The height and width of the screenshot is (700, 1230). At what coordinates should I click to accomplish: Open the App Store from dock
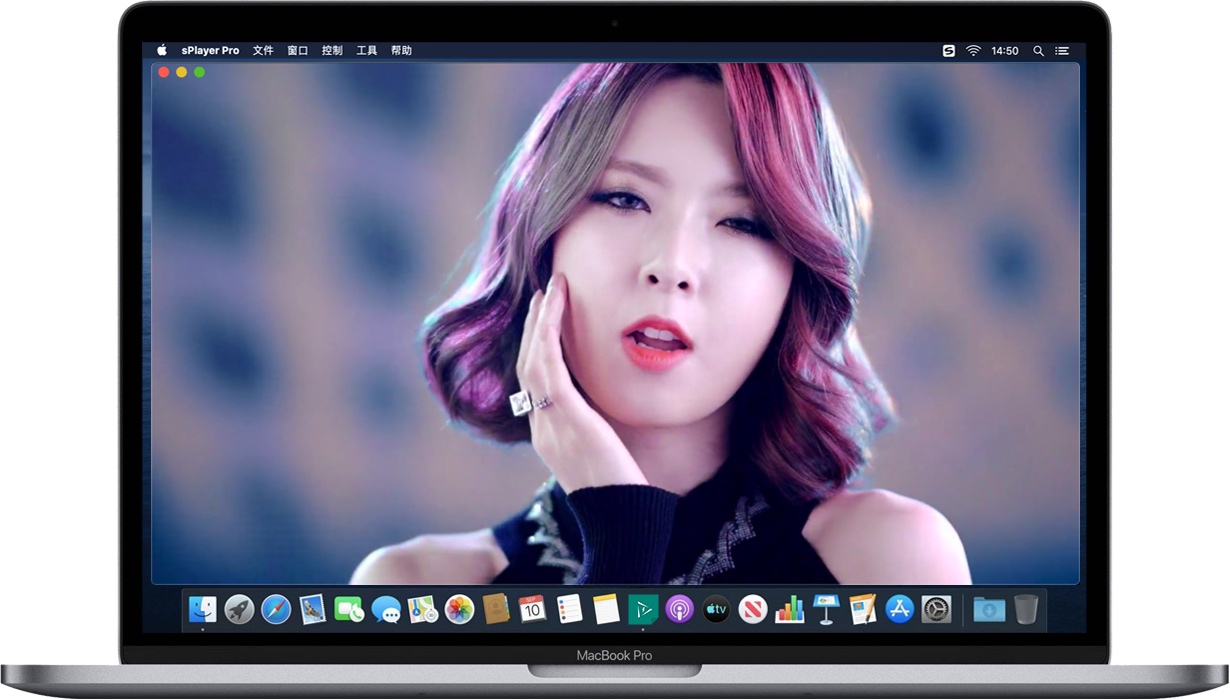pyautogui.click(x=899, y=608)
